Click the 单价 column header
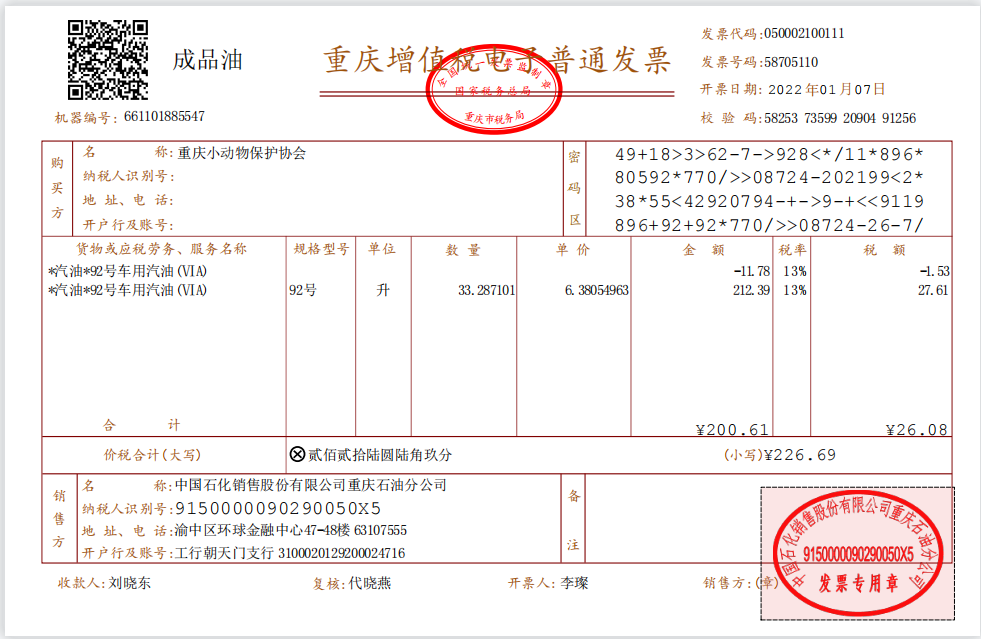981x639 pixels. click(572, 250)
